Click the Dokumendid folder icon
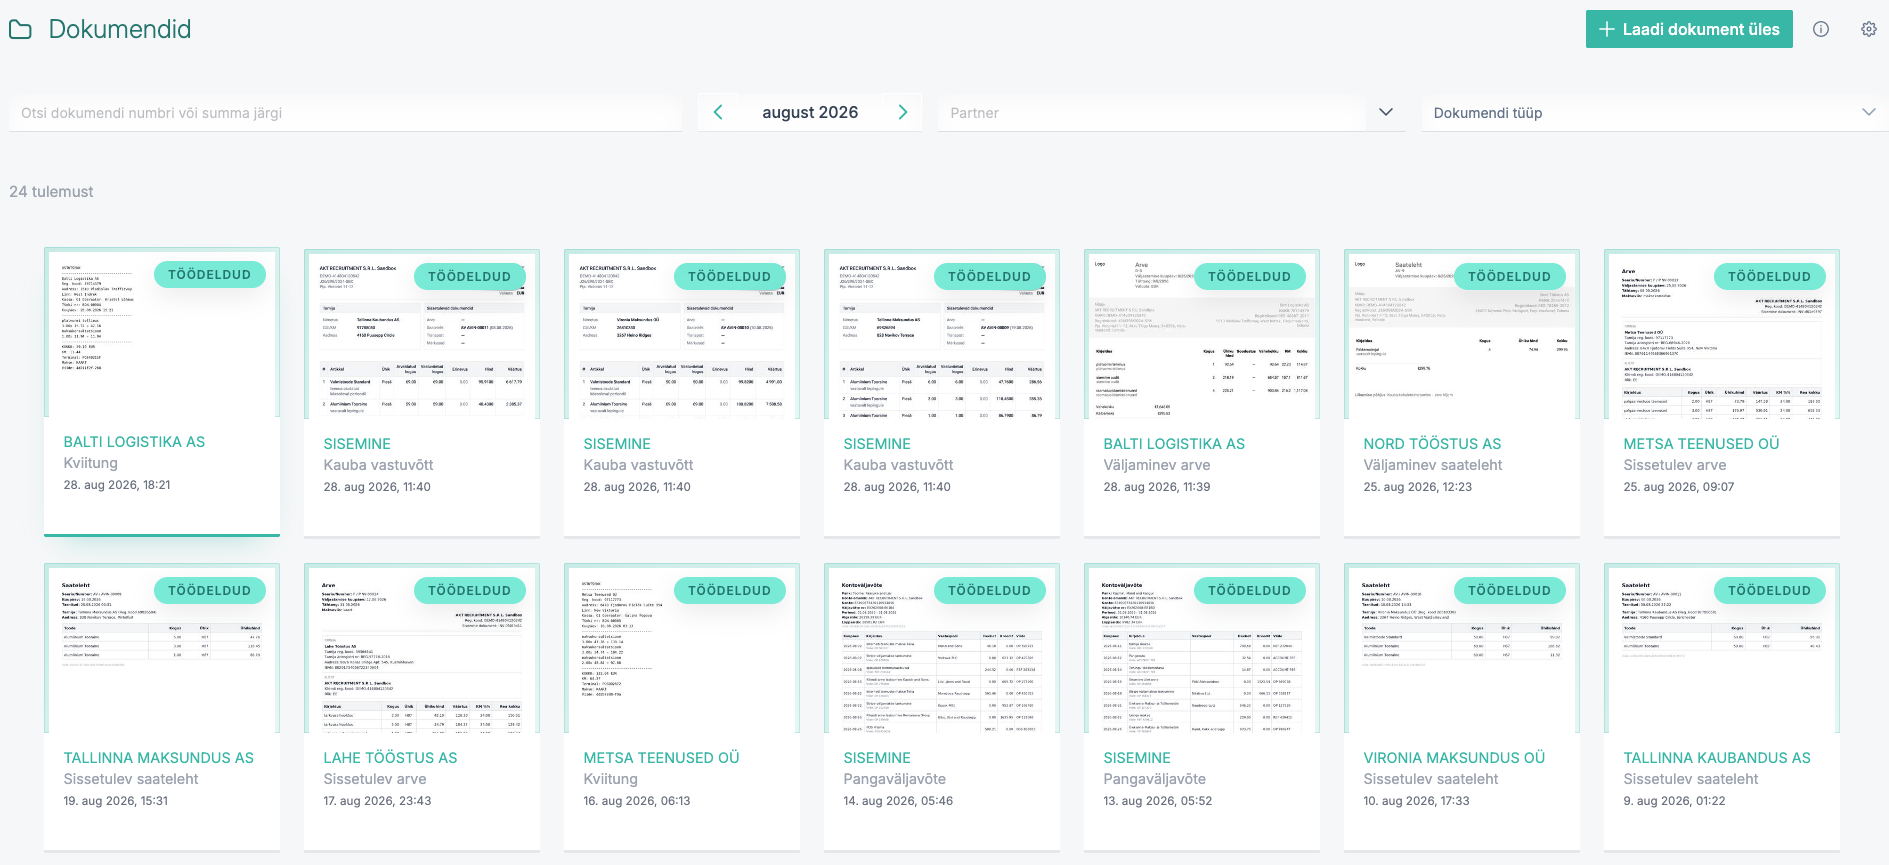Image resolution: width=1889 pixels, height=865 pixels. [20, 30]
